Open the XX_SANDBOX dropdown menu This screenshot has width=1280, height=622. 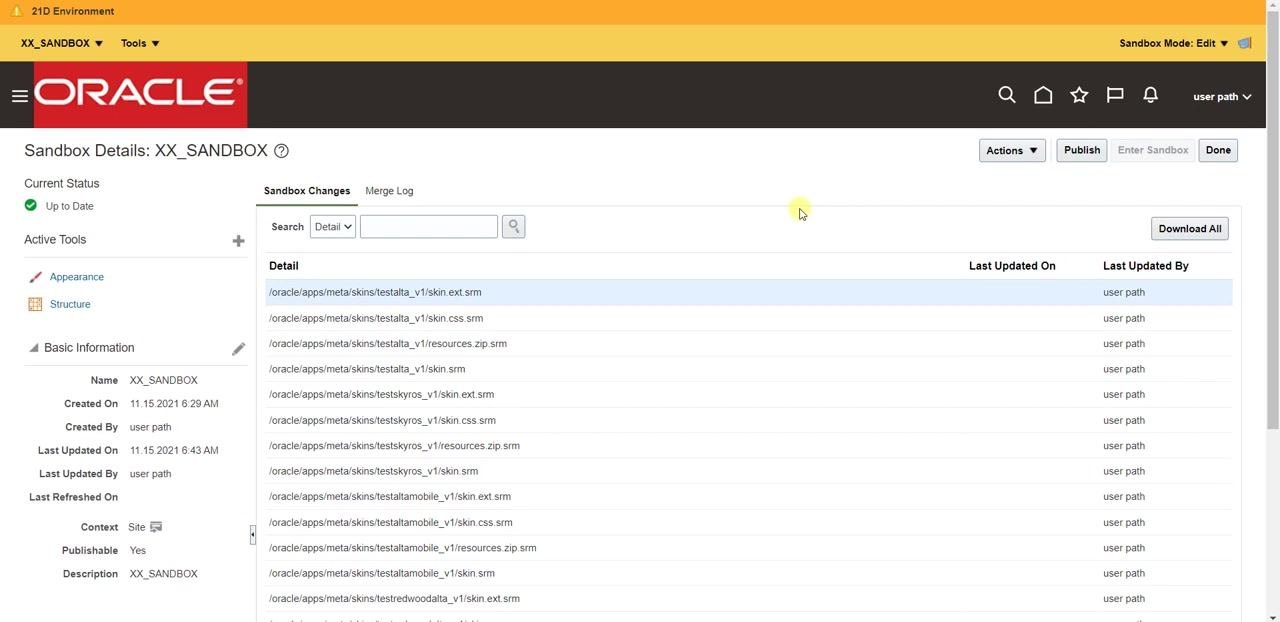click(62, 43)
